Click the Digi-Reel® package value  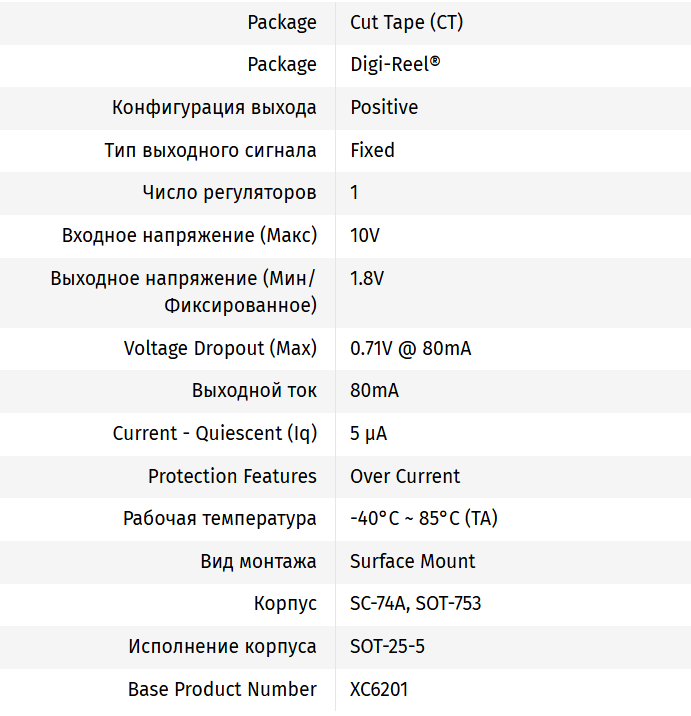tap(395, 65)
